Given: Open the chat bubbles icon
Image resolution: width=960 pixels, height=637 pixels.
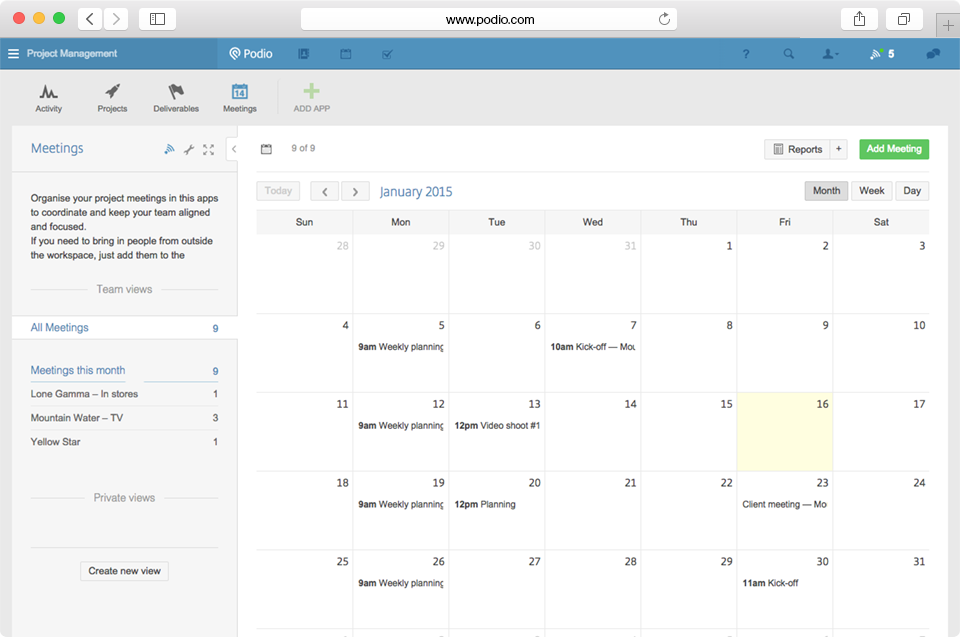Looking at the screenshot, I should point(934,54).
